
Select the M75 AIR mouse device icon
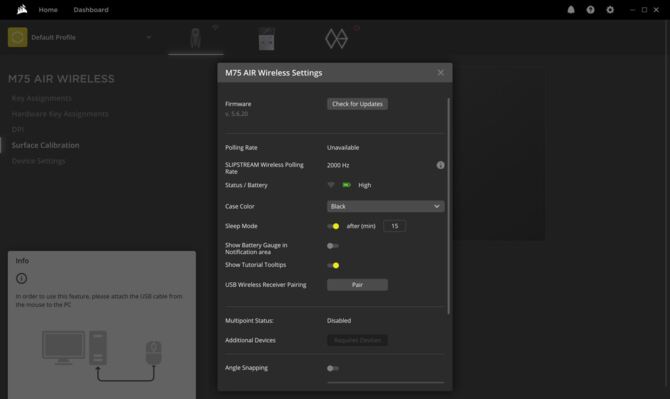point(195,38)
